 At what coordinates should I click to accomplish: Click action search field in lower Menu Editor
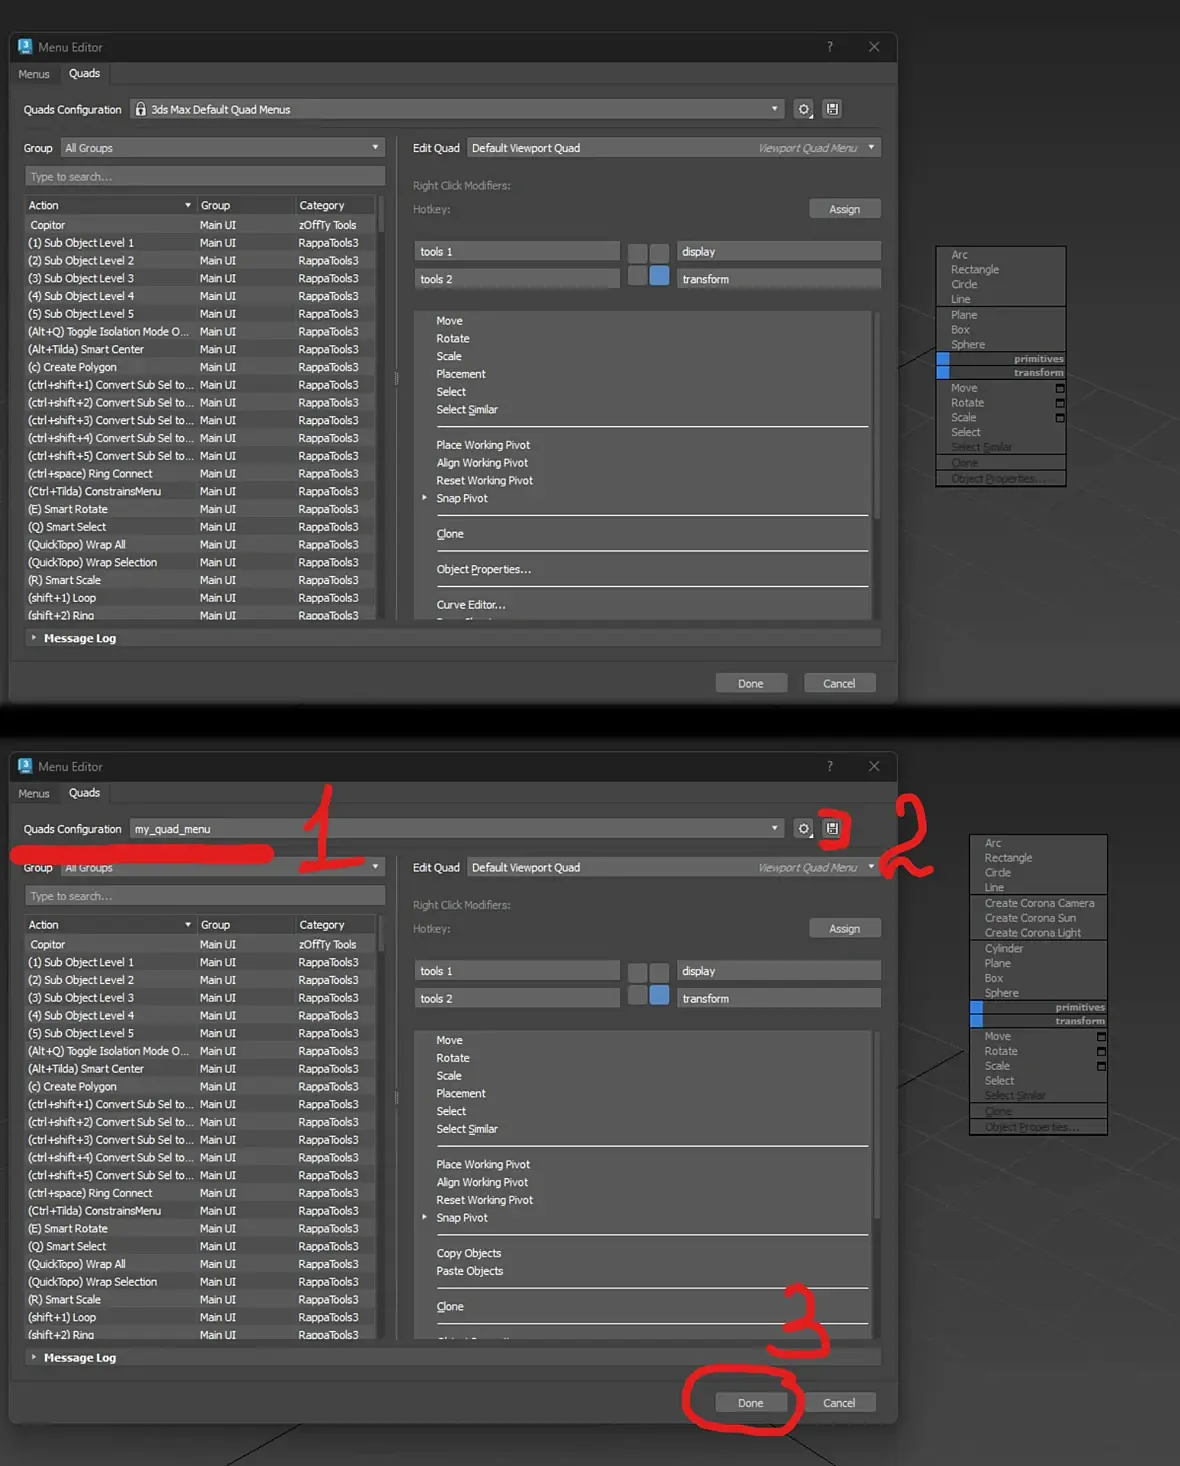(205, 896)
